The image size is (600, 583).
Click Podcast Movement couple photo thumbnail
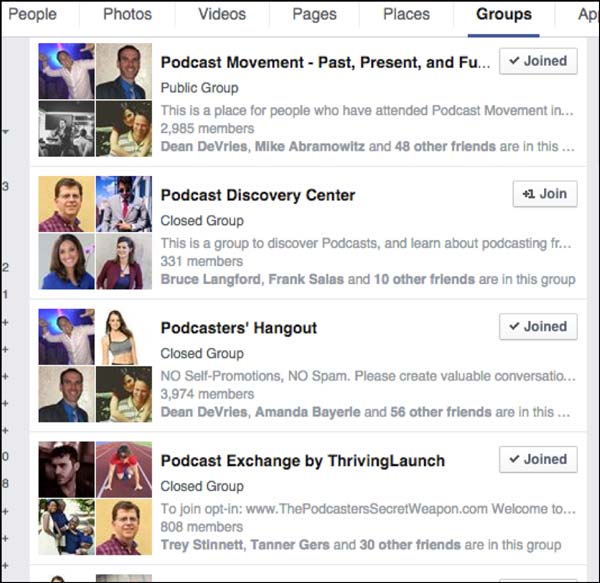pyautogui.click(x=124, y=129)
